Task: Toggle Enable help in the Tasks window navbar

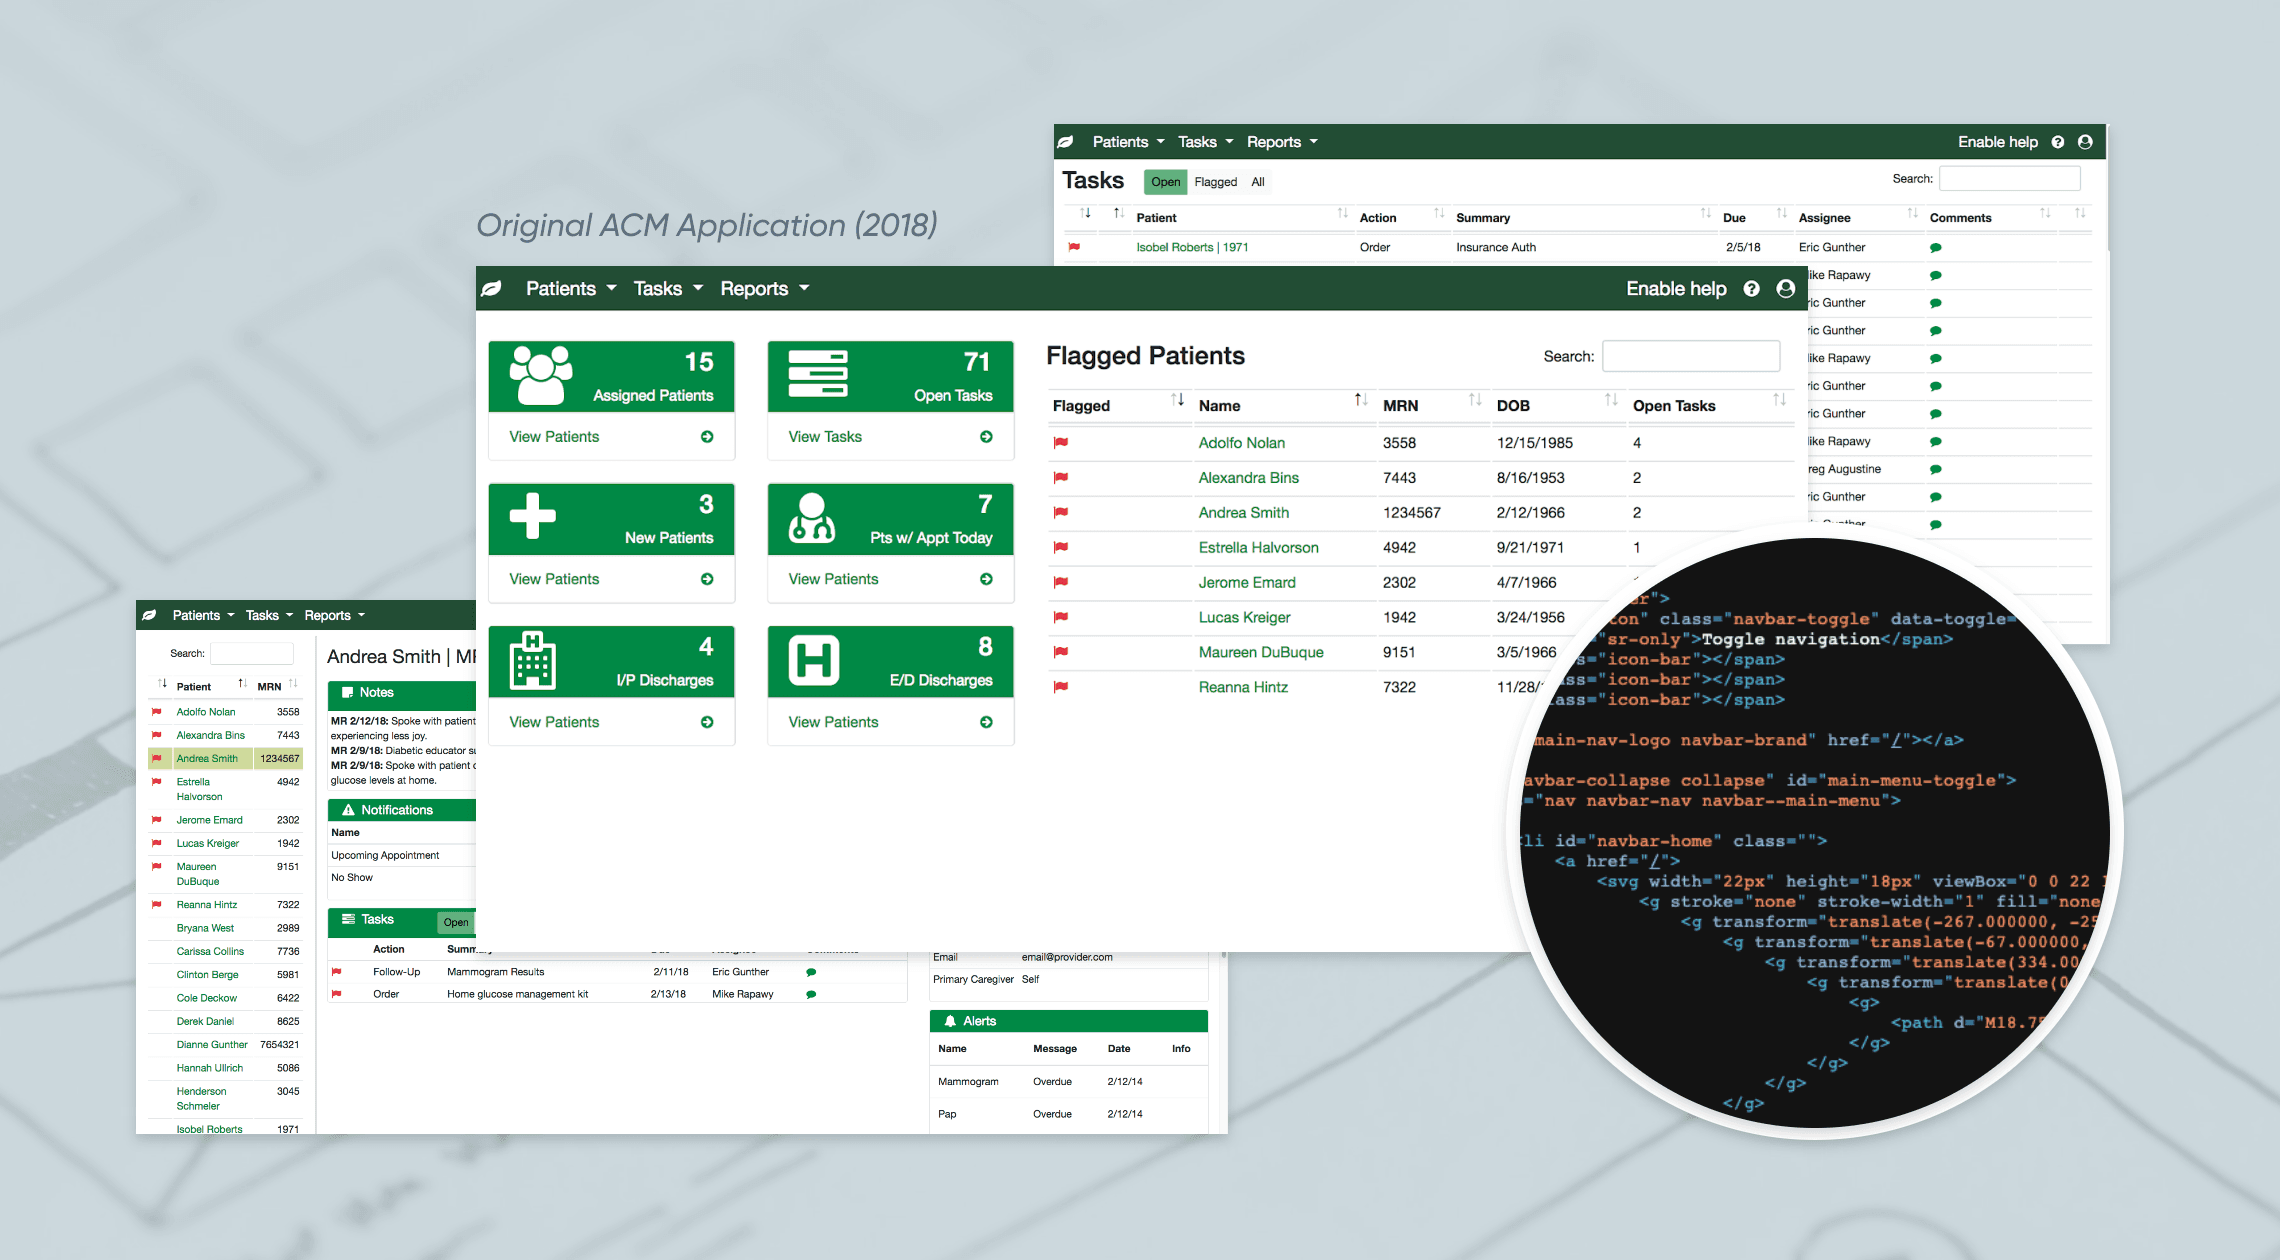Action: [1997, 142]
